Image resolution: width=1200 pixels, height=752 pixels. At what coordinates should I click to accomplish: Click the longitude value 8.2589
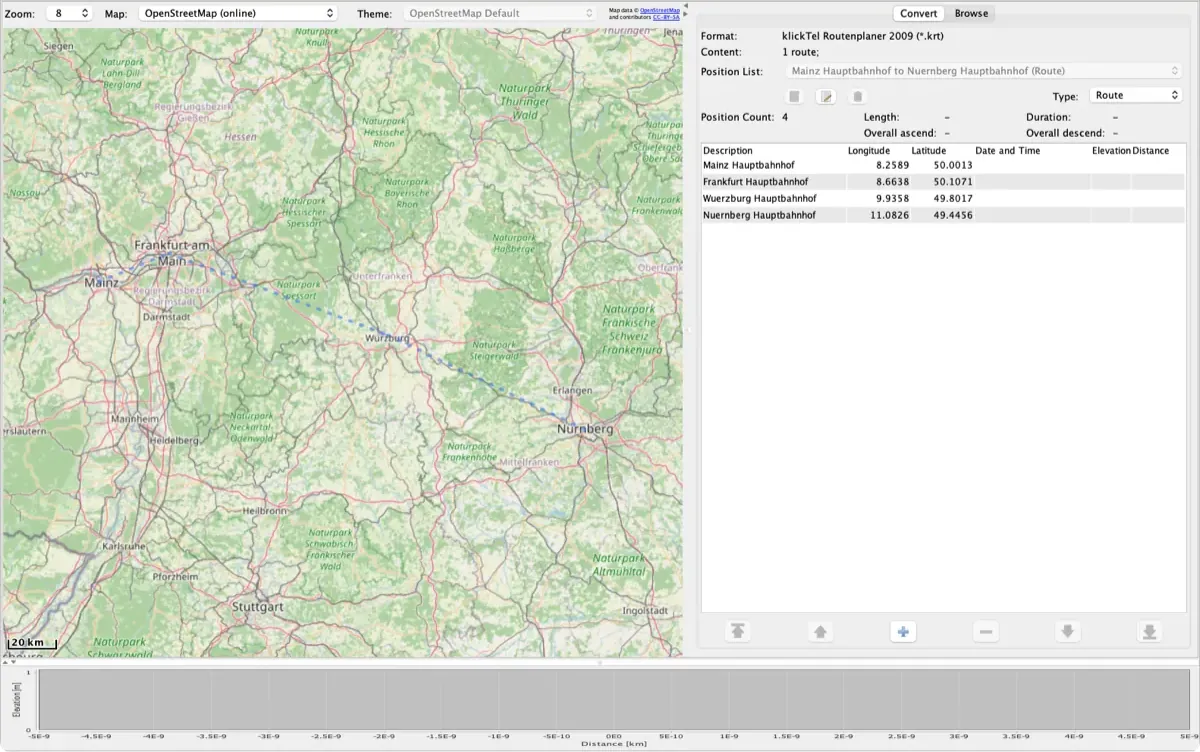point(892,164)
